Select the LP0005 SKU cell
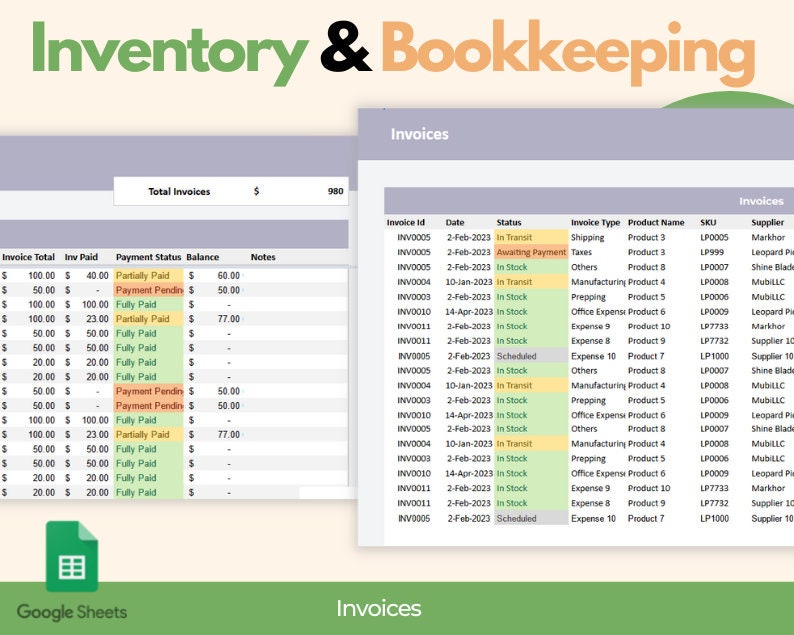 pos(714,237)
